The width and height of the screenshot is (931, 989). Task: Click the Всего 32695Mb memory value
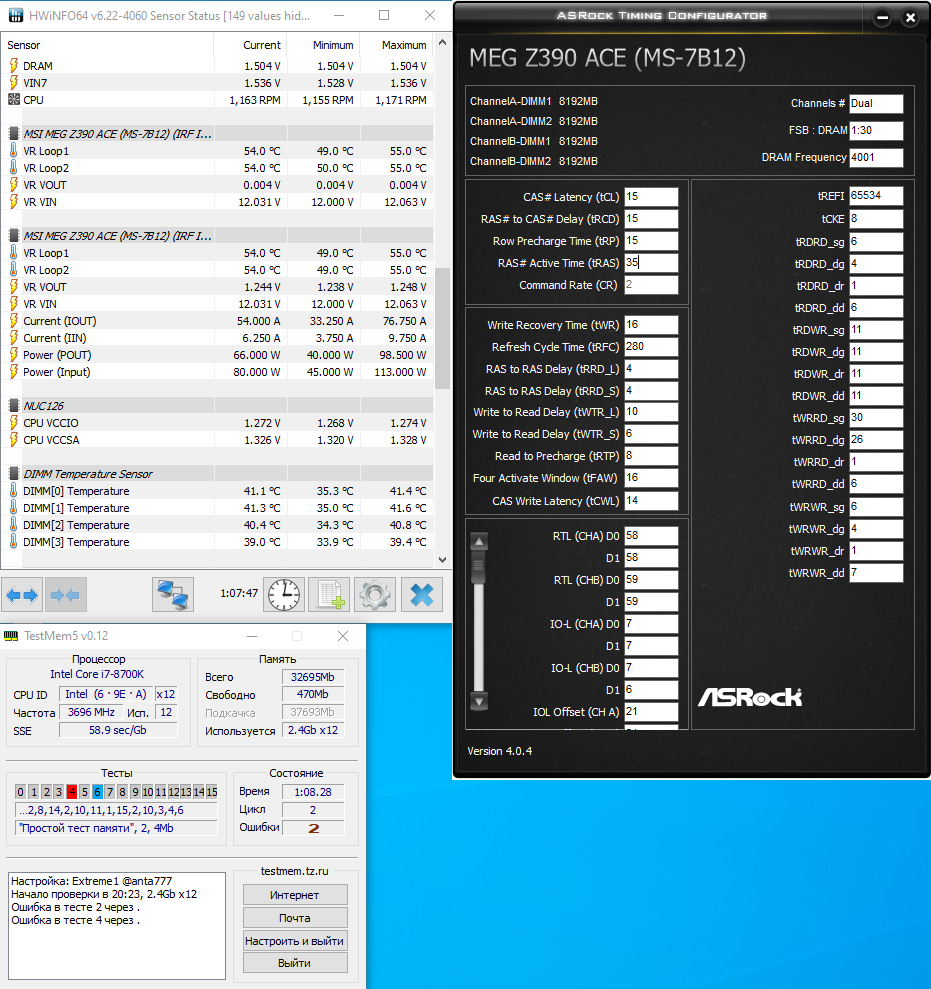point(313,677)
